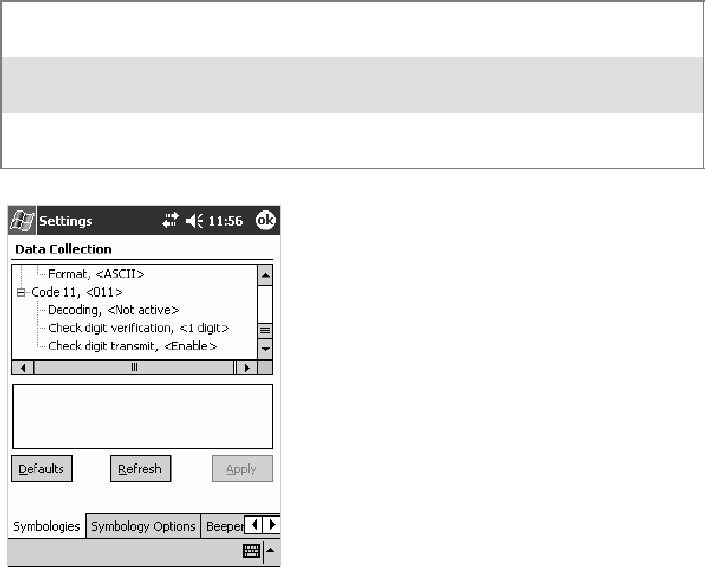Image resolution: width=705 pixels, height=567 pixels.
Task: Select Decoding, <Not active> item
Action: point(114,310)
